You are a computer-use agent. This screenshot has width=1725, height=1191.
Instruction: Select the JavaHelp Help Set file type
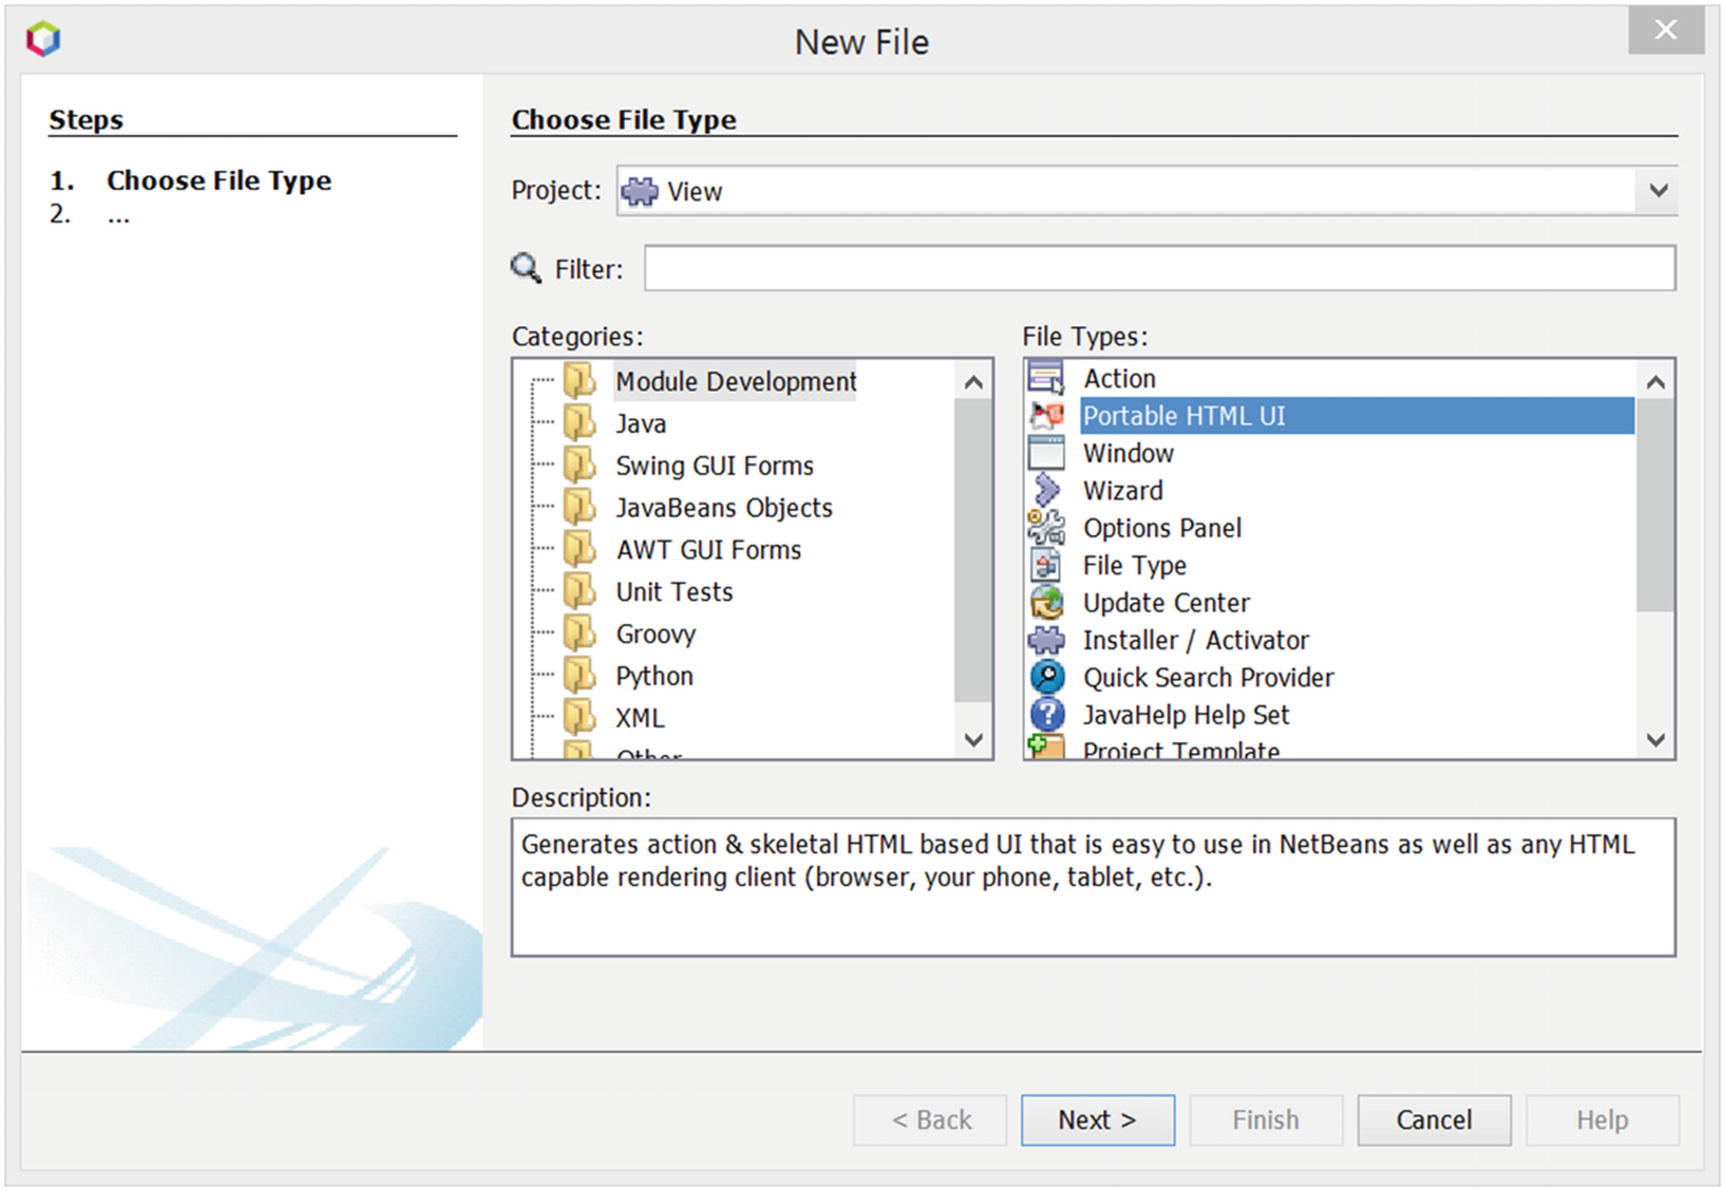point(1186,714)
